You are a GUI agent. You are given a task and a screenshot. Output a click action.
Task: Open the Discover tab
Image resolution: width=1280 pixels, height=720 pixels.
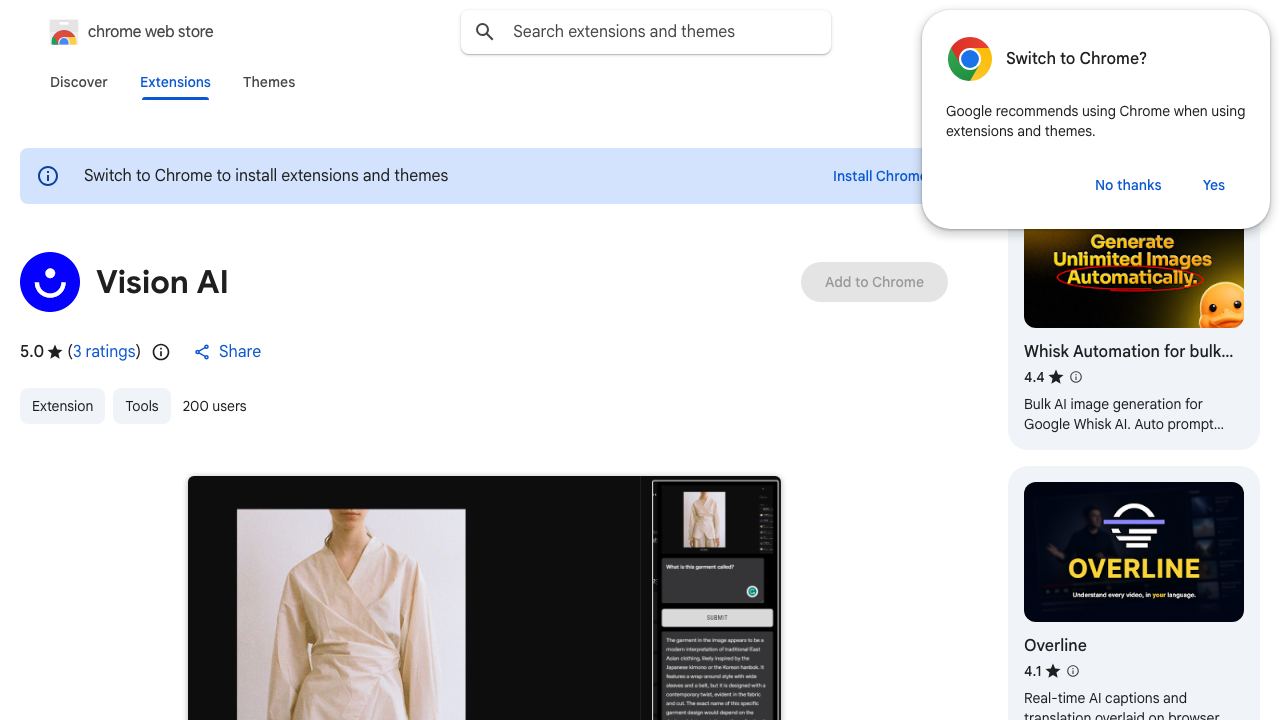tap(79, 82)
